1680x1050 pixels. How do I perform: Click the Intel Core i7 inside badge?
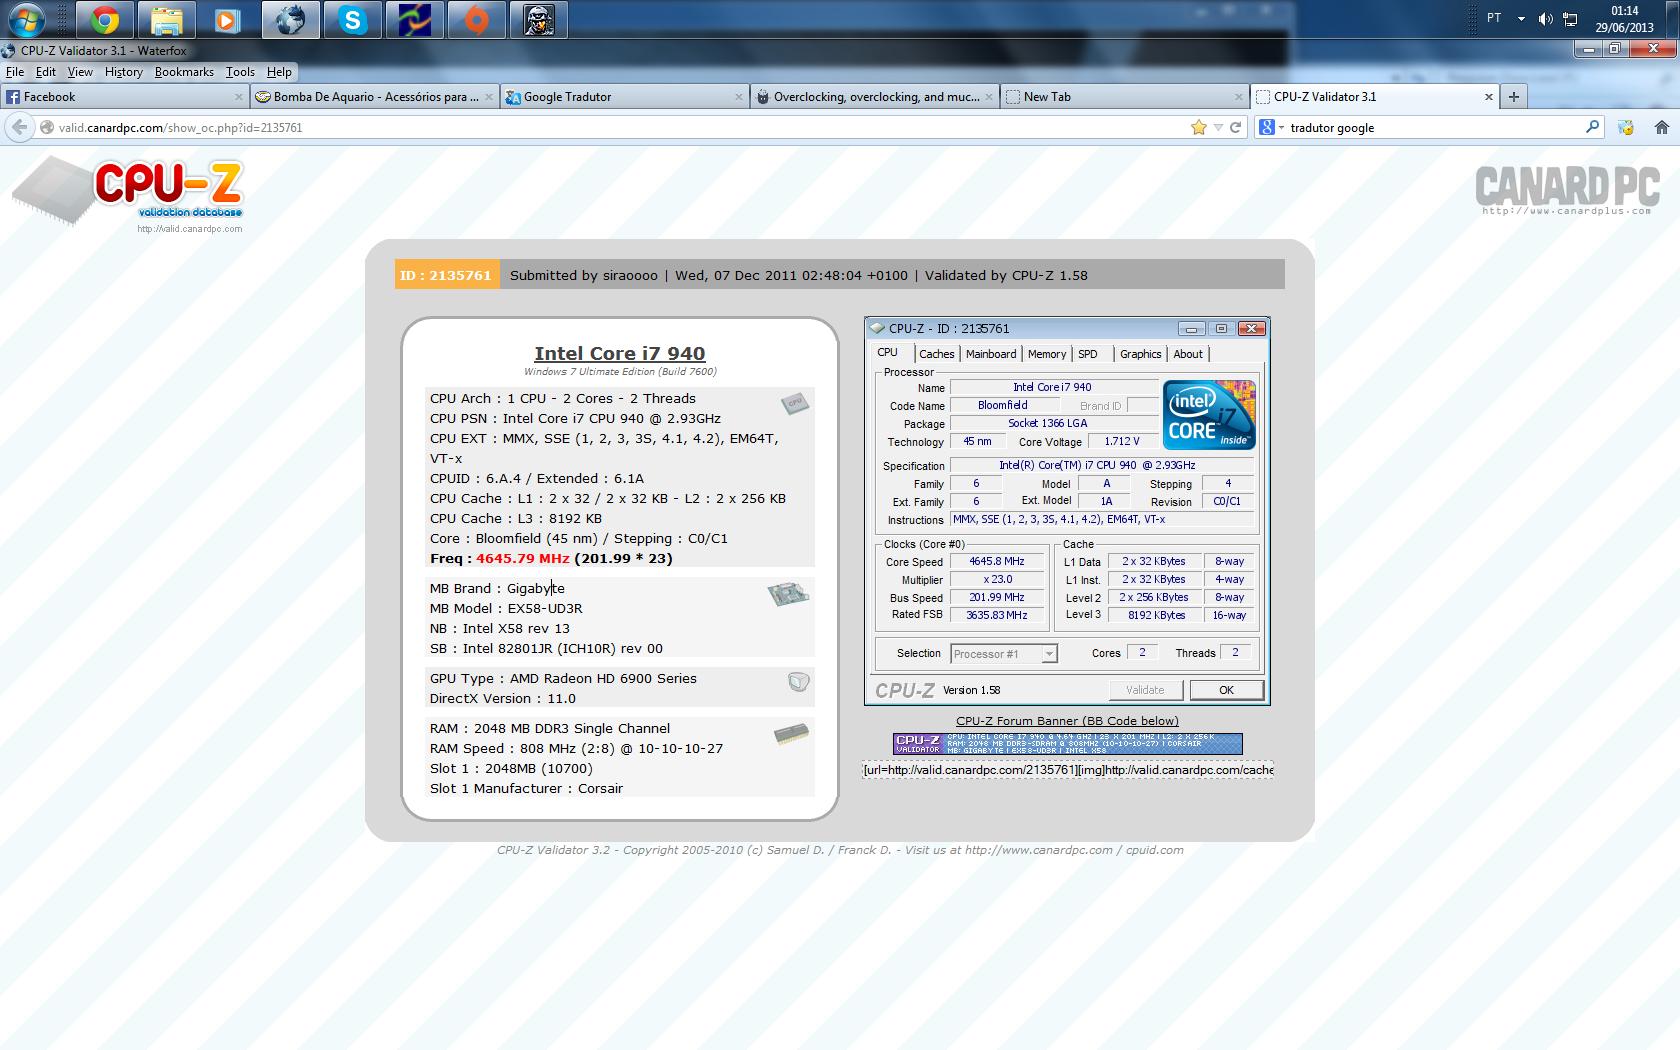coord(1209,414)
